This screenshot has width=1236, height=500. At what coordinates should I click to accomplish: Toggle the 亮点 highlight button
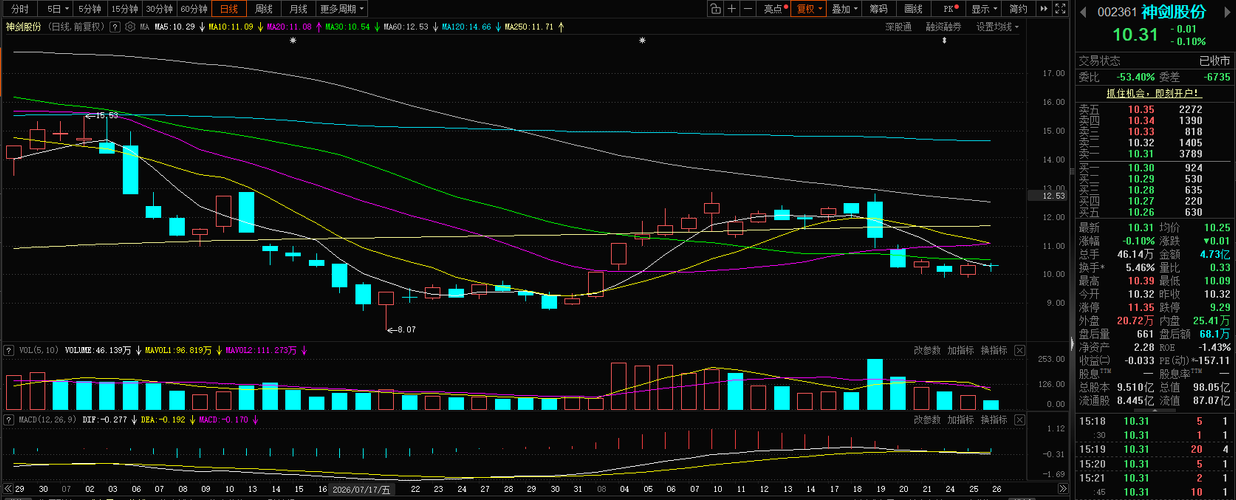774,8
